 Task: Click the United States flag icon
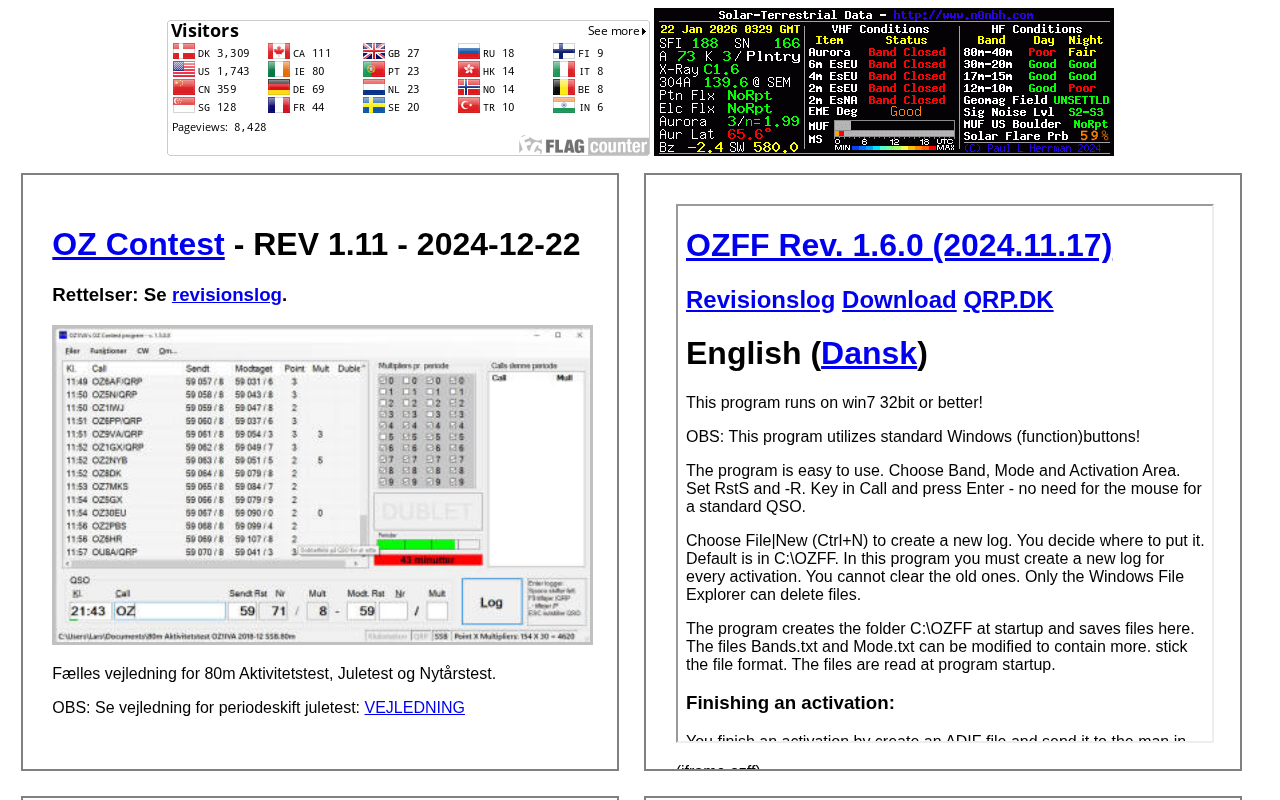[x=184, y=70]
